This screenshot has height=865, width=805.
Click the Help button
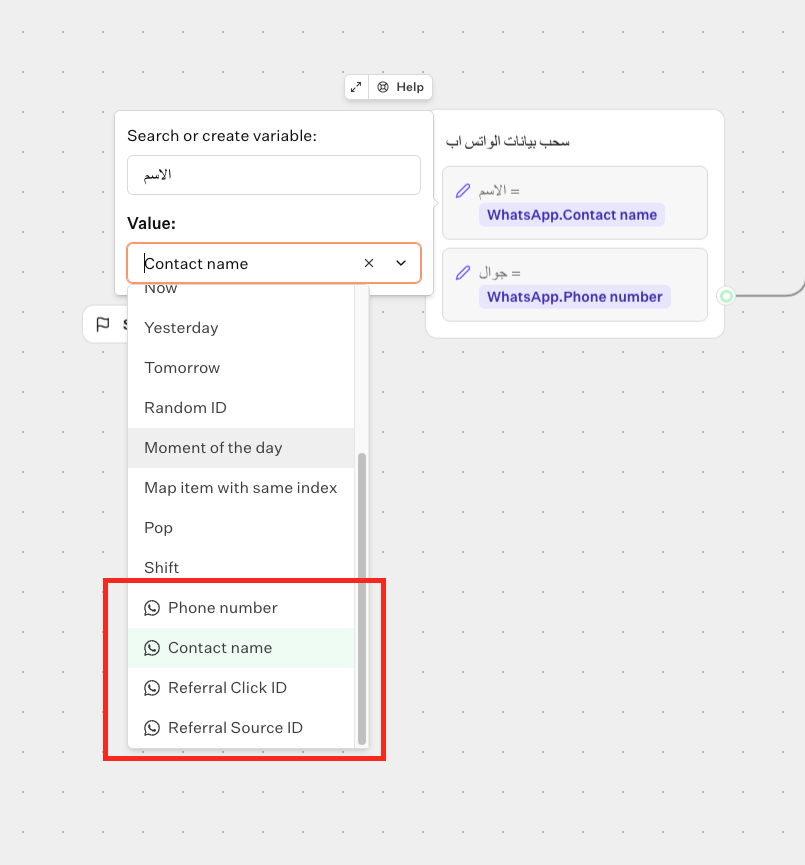[x=400, y=87]
